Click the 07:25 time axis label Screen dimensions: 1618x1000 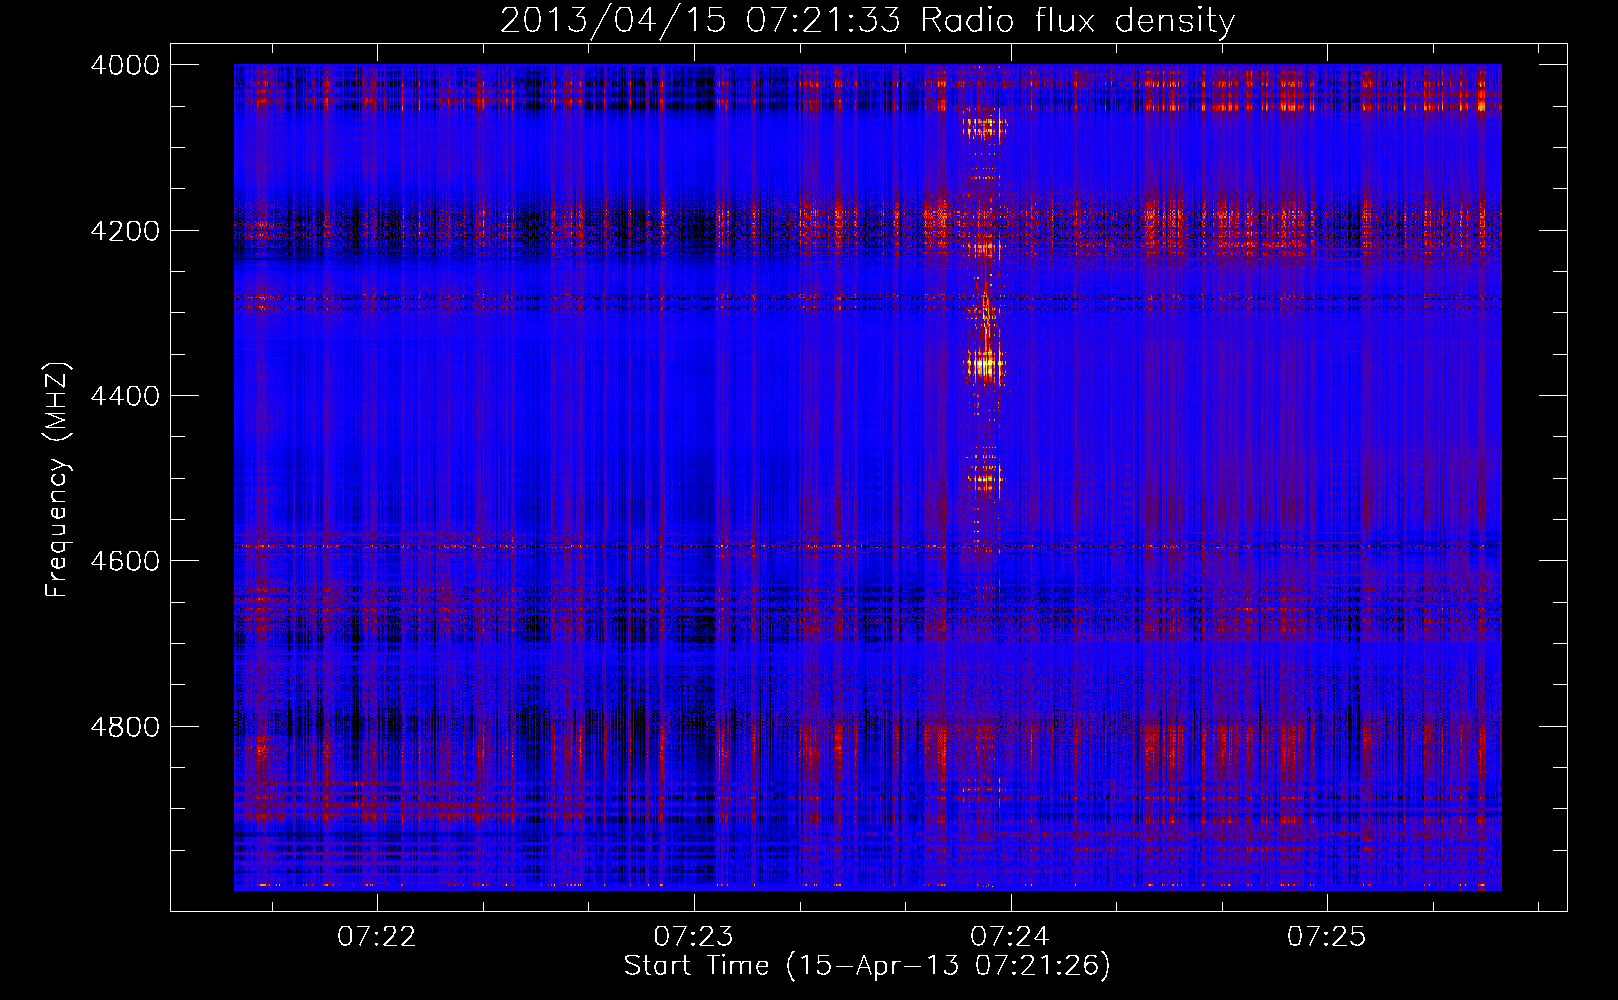(1326, 937)
